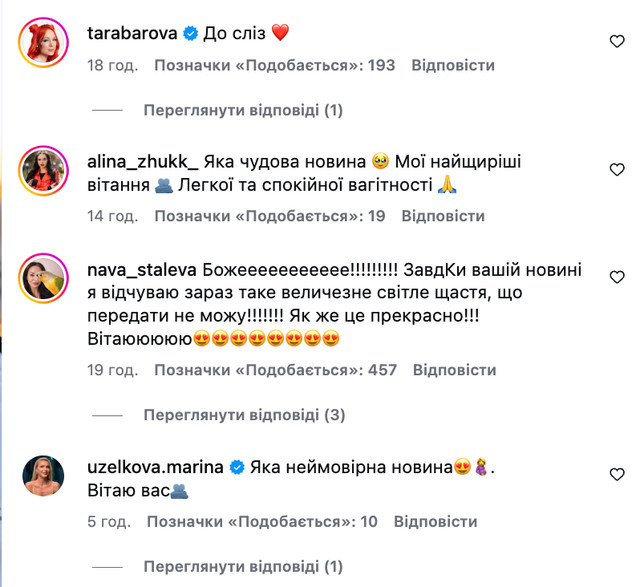Expand 3 replies under nava_staleva's comment
Image resolution: width=640 pixels, height=587 pixels.
[244, 414]
